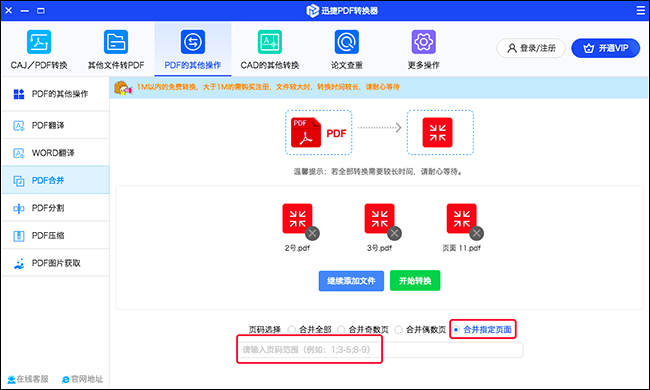Select the 3号.pdf file thumbnail
Image resolution: width=650 pixels, height=390 pixels.
[379, 218]
